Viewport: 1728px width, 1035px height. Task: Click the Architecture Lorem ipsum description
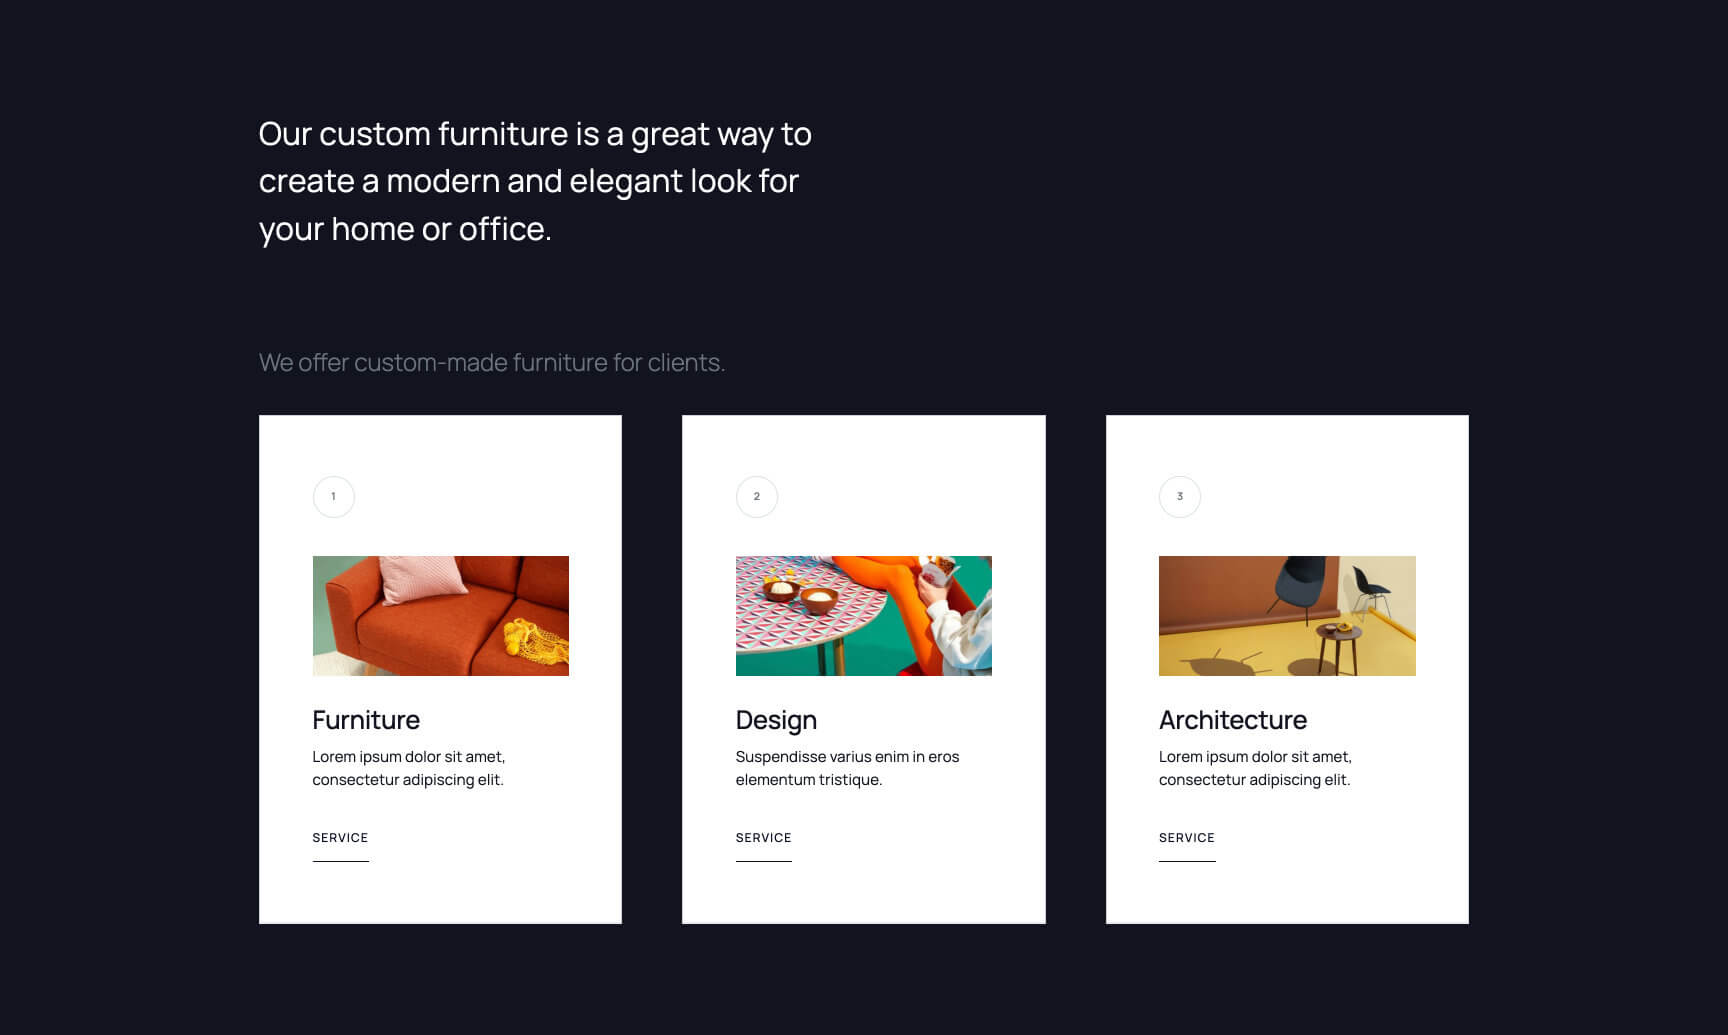pos(1255,768)
